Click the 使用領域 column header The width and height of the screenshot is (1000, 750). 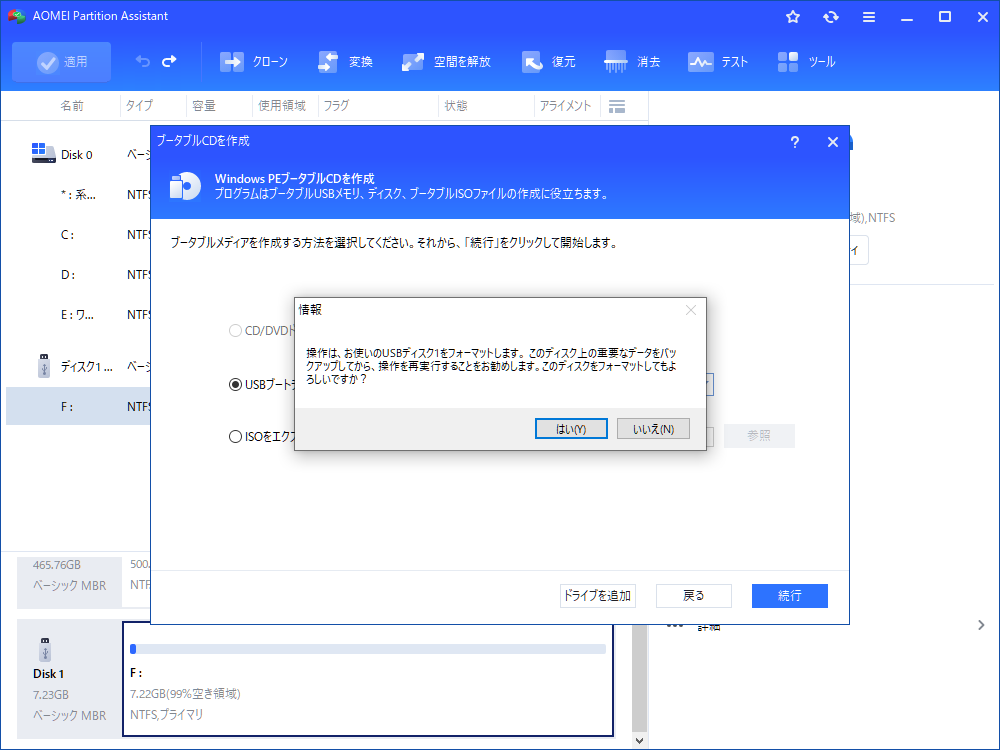point(282,106)
